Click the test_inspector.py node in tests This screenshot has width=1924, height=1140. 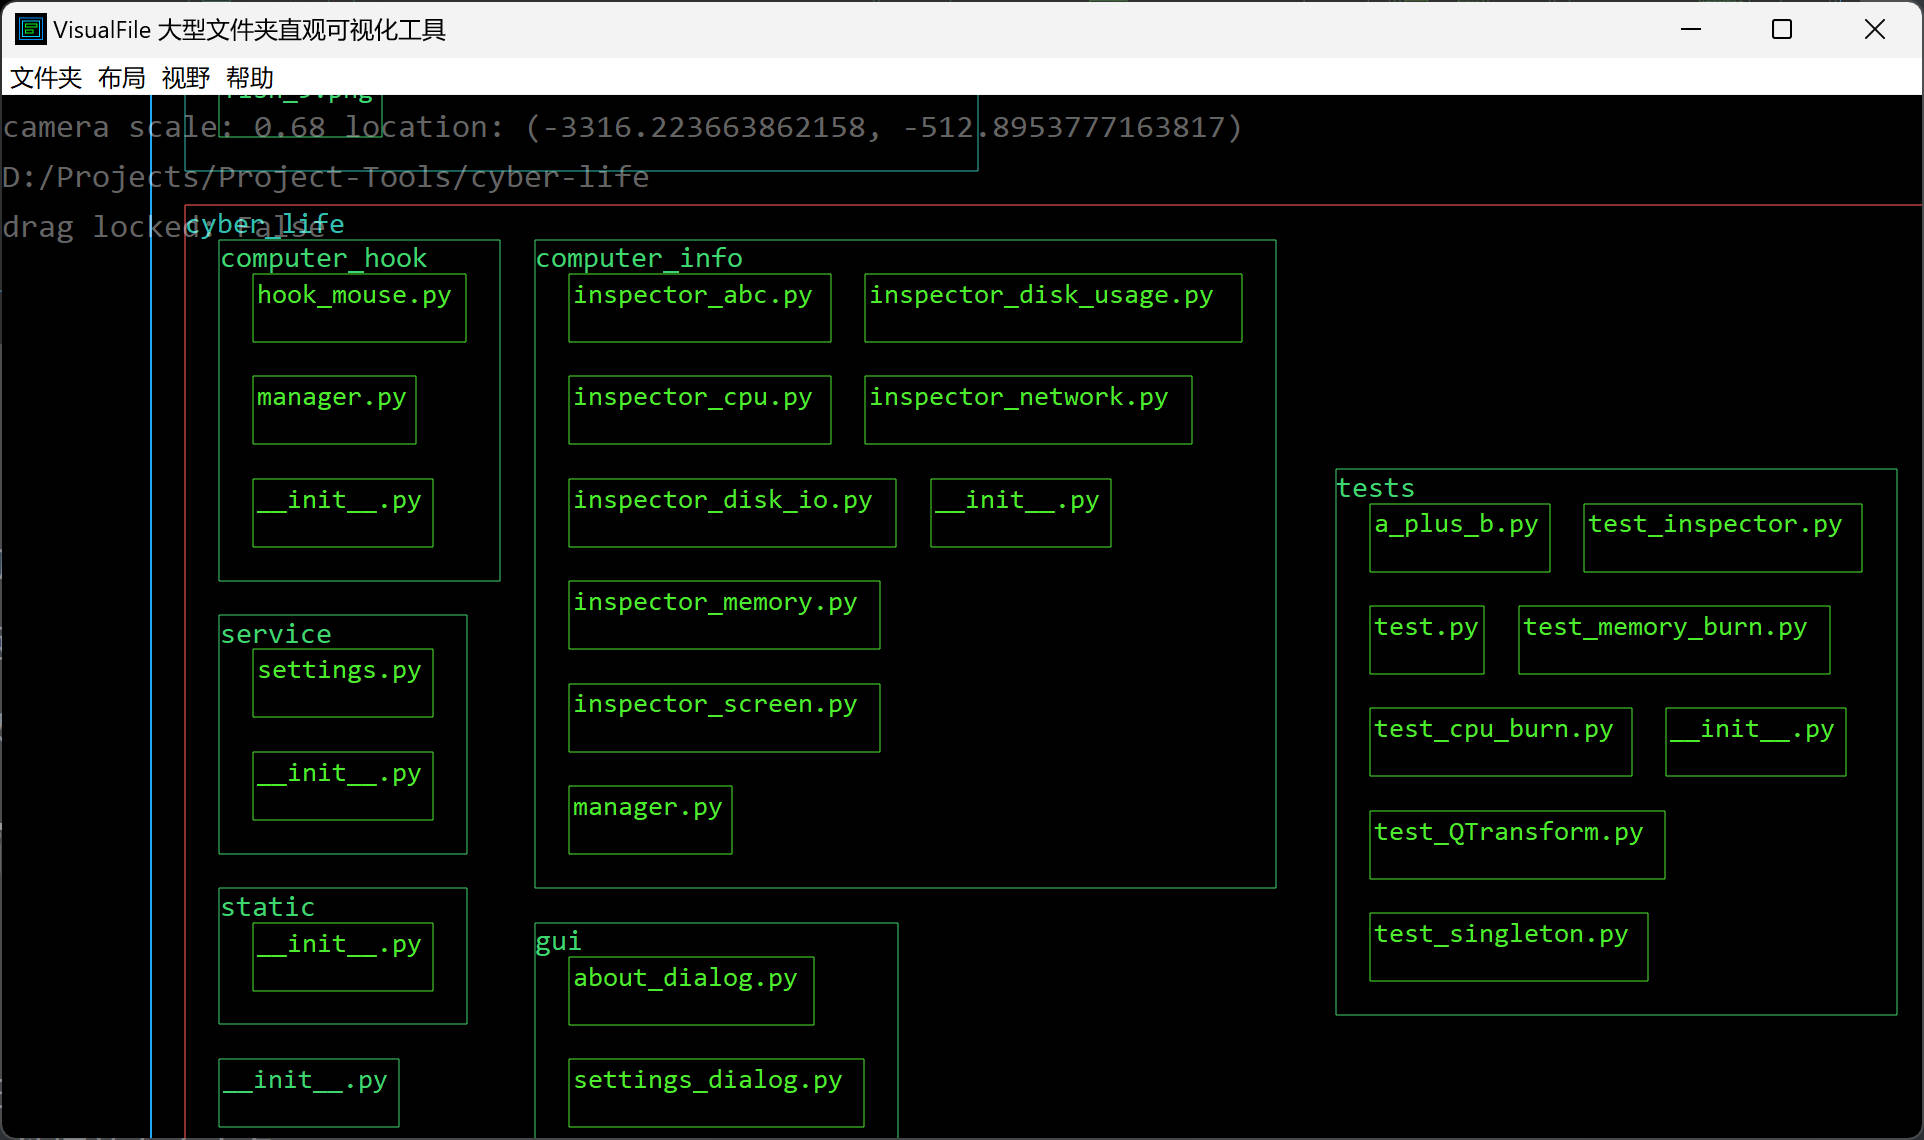tap(1721, 538)
